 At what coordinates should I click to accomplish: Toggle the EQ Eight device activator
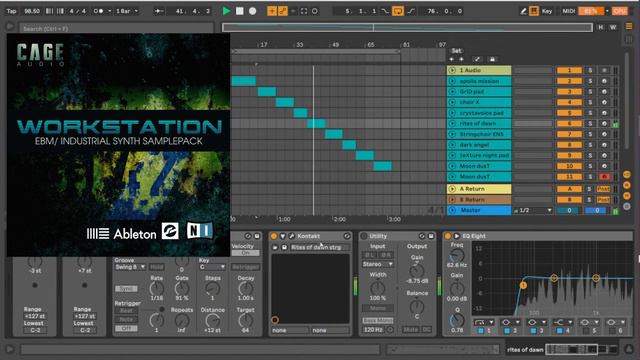(x=448, y=236)
